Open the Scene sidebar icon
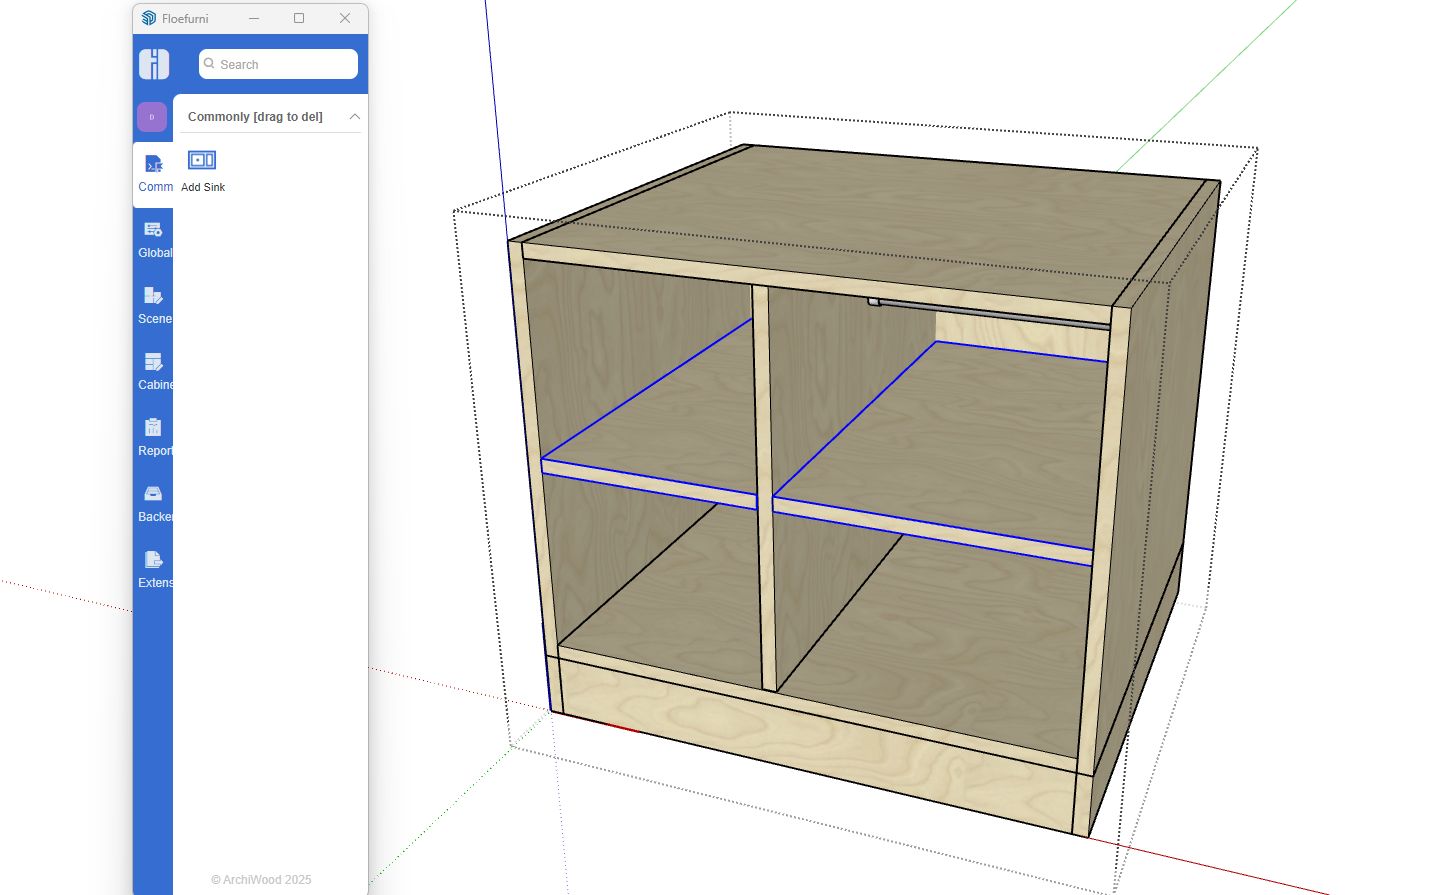The height and width of the screenshot is (895, 1450). 153,305
